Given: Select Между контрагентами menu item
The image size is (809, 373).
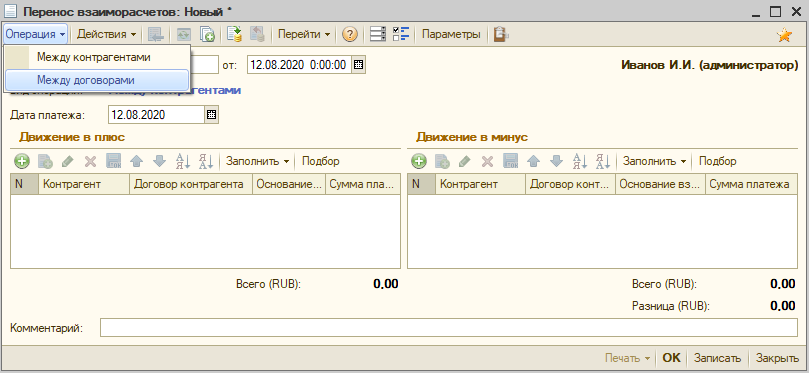Looking at the screenshot, I should (96, 58).
